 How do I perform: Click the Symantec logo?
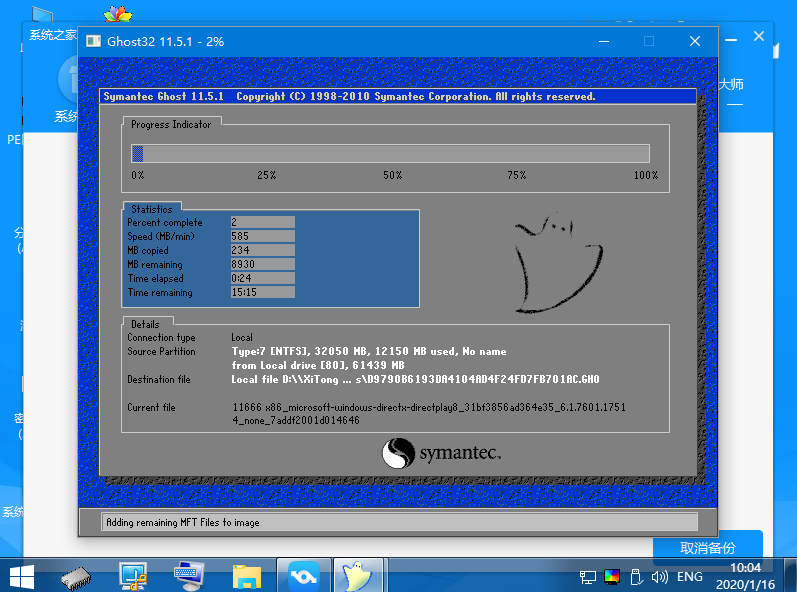tap(441, 453)
